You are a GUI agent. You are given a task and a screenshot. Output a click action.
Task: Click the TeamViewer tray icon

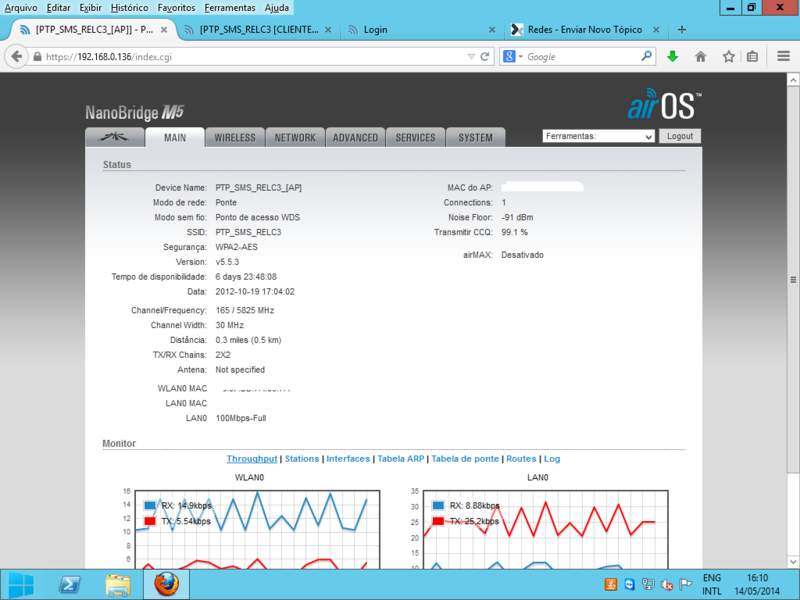pos(630,585)
